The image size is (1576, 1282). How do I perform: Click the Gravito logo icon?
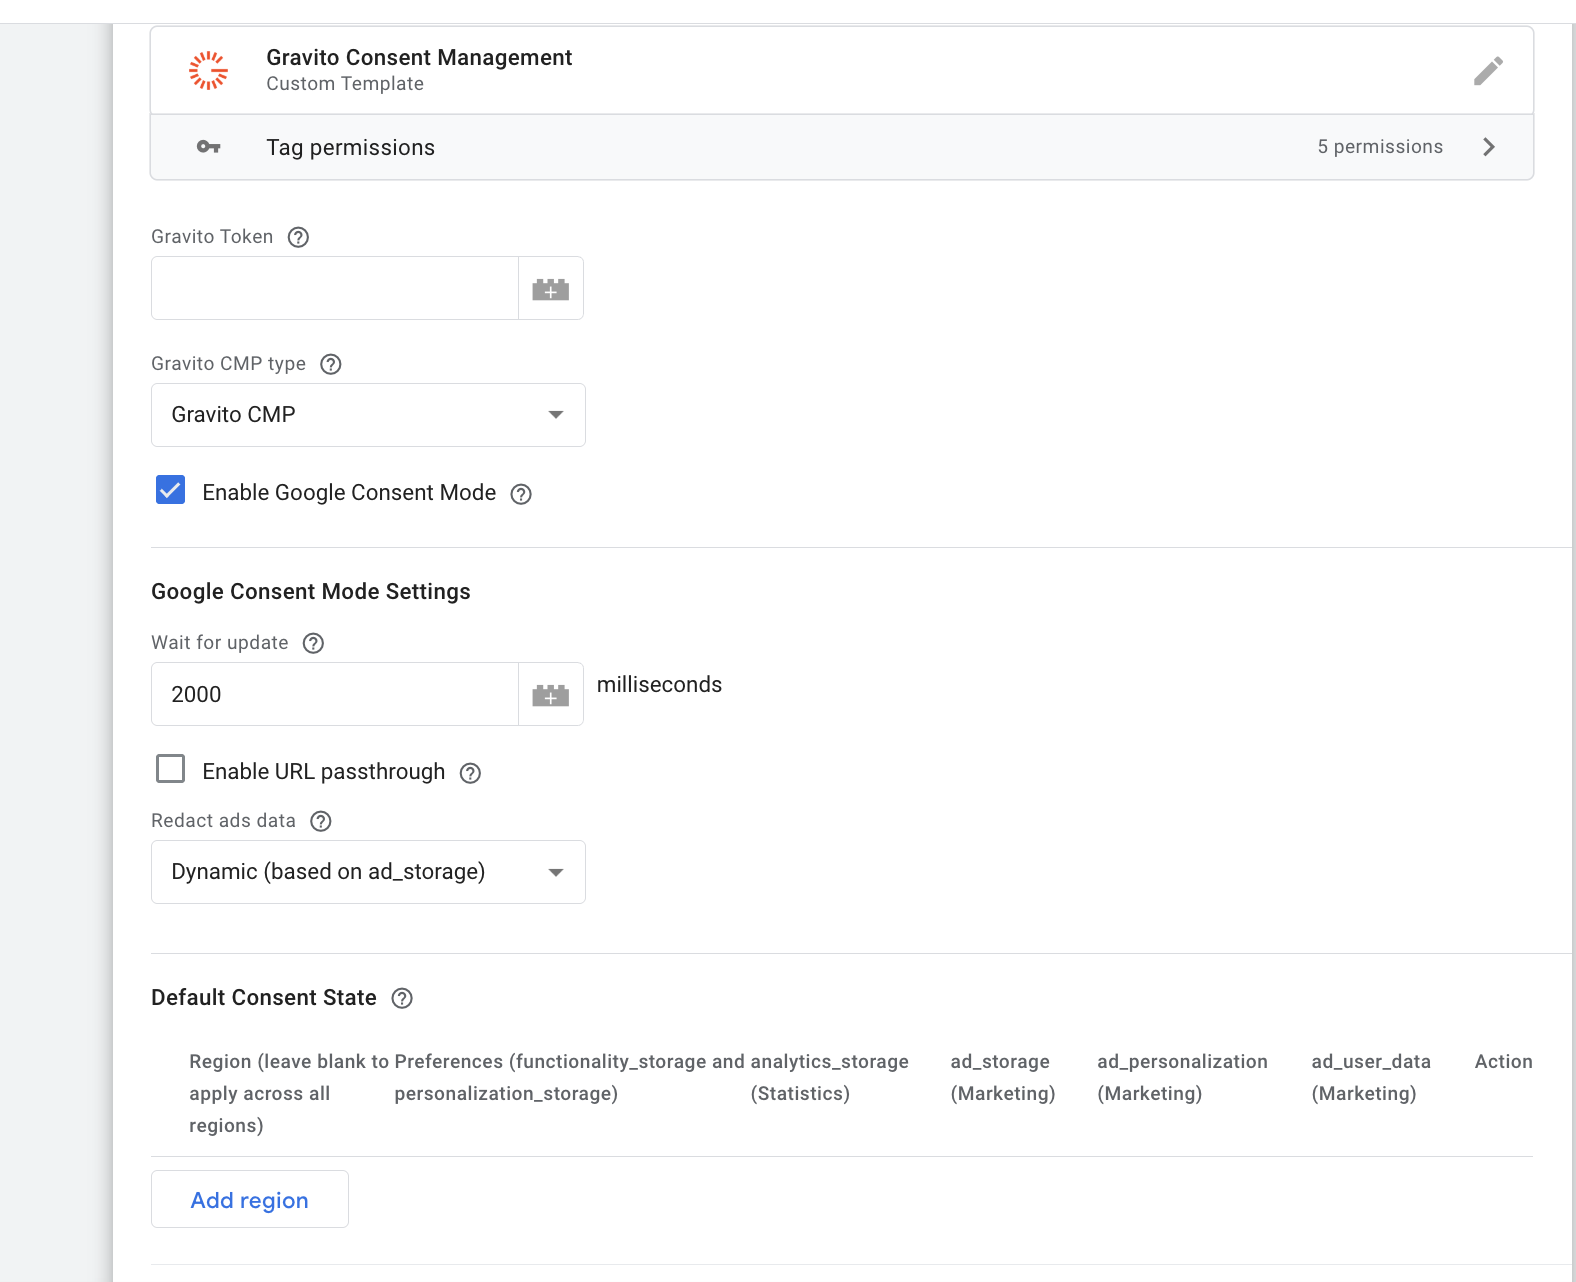[x=209, y=70]
